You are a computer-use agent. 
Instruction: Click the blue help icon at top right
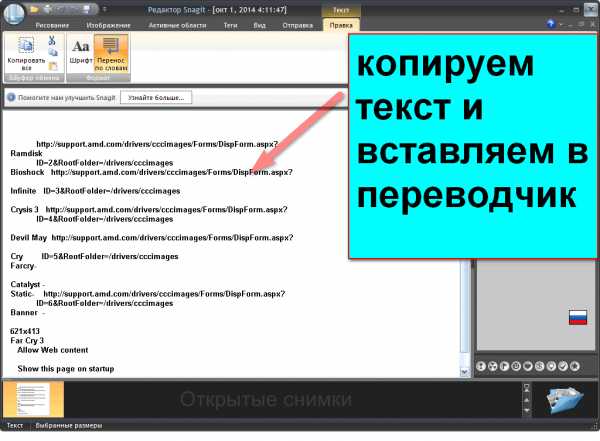pos(551,24)
